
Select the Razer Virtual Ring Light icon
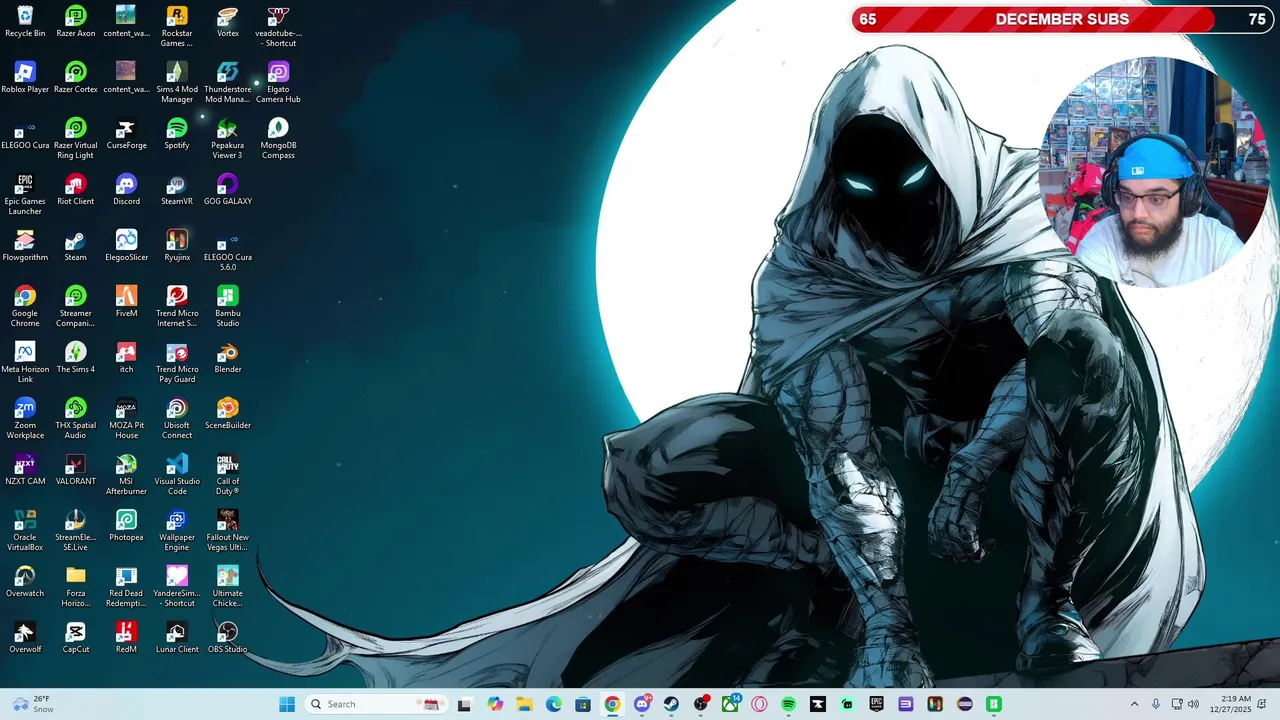tap(75, 139)
